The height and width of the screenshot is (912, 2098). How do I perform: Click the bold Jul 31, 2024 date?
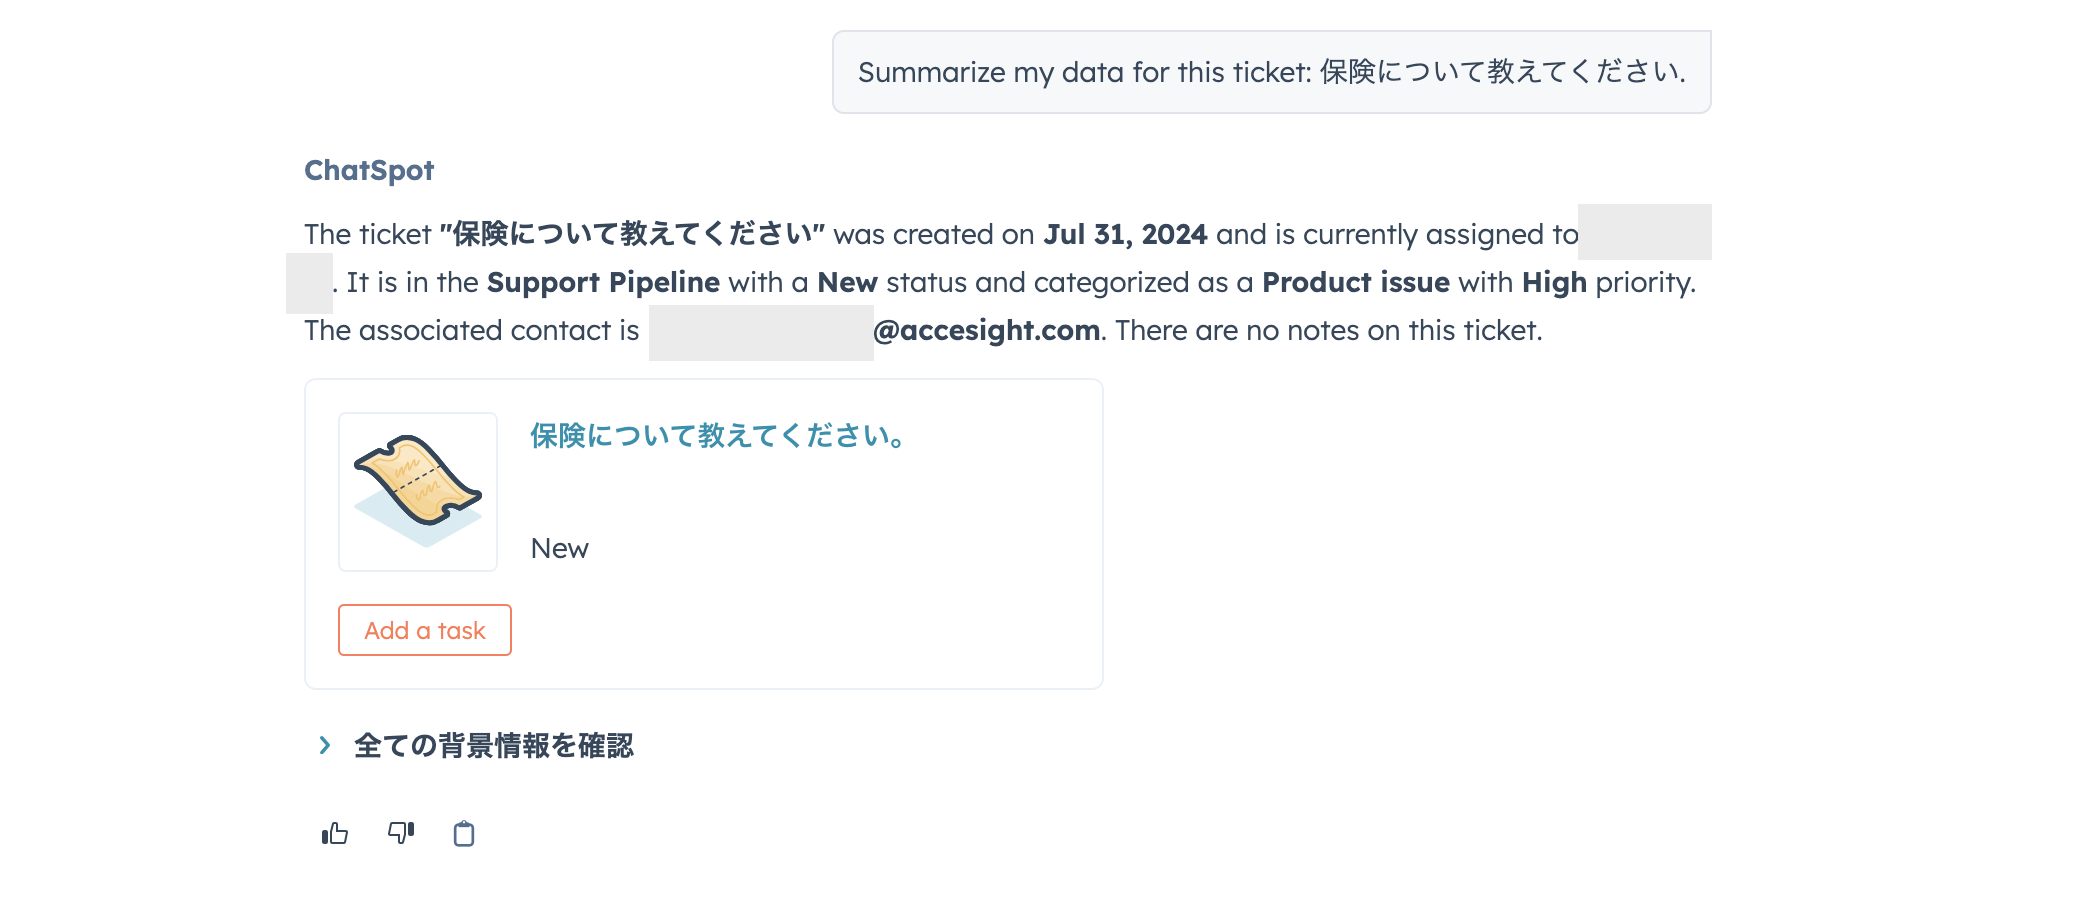[x=1125, y=234]
